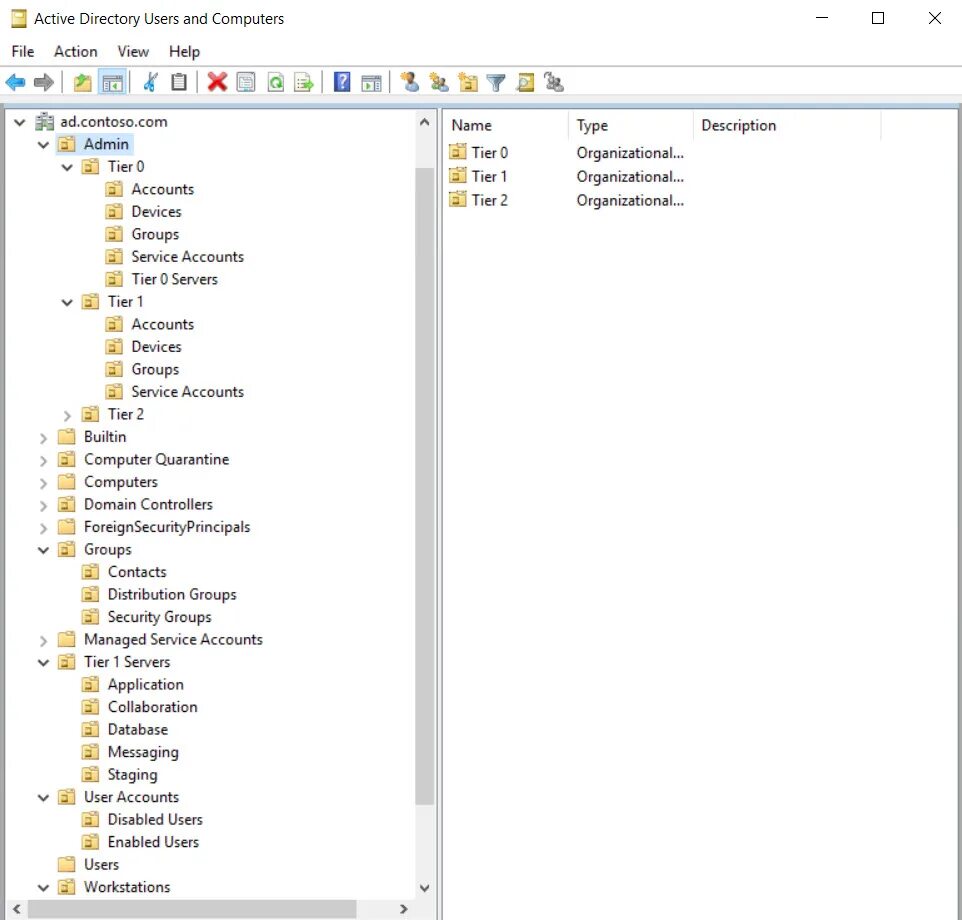Image resolution: width=962 pixels, height=920 pixels.
Task: Select the Enabled Users OU
Action: click(153, 842)
